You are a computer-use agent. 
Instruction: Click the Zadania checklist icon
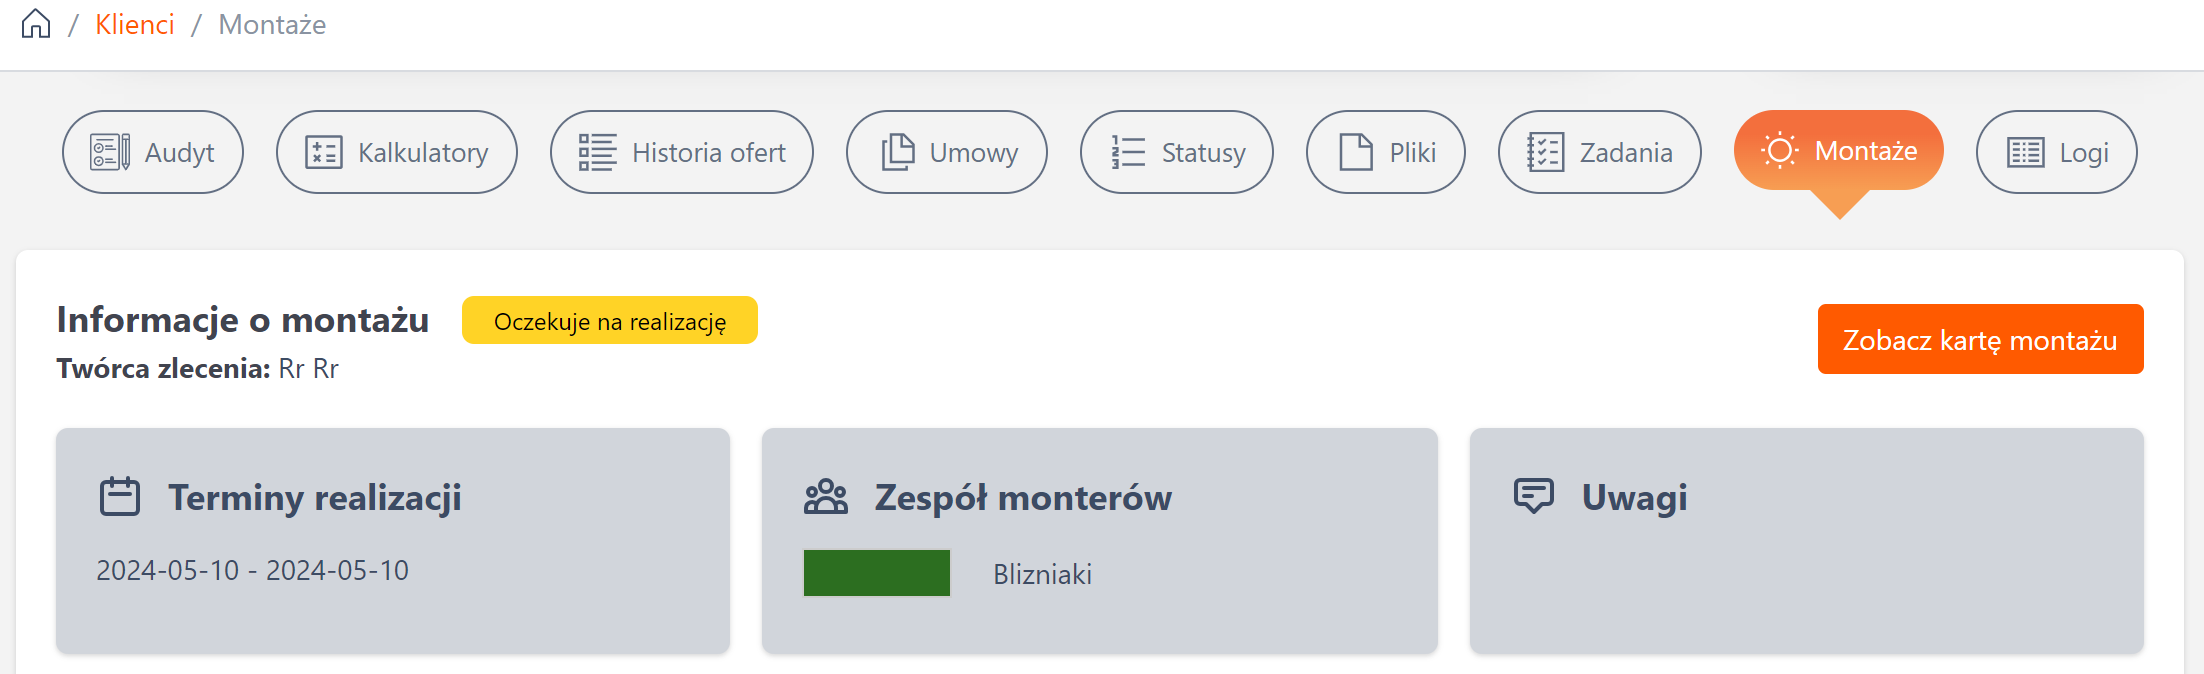(1545, 152)
